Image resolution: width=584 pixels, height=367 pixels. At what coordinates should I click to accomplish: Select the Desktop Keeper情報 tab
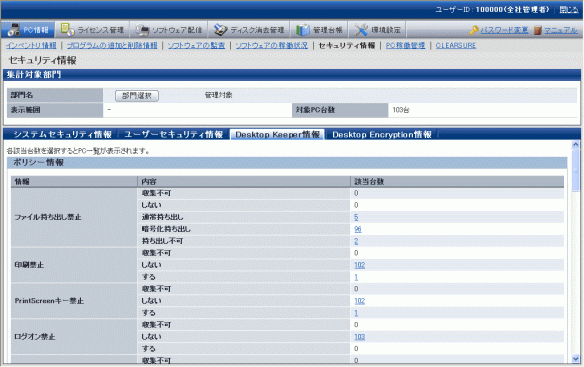pos(277,135)
